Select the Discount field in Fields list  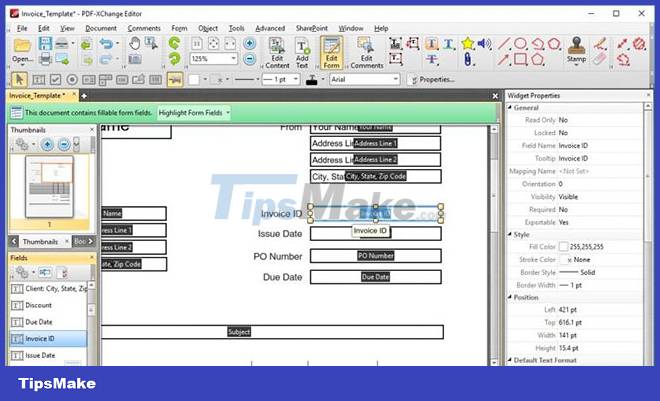[48, 305]
